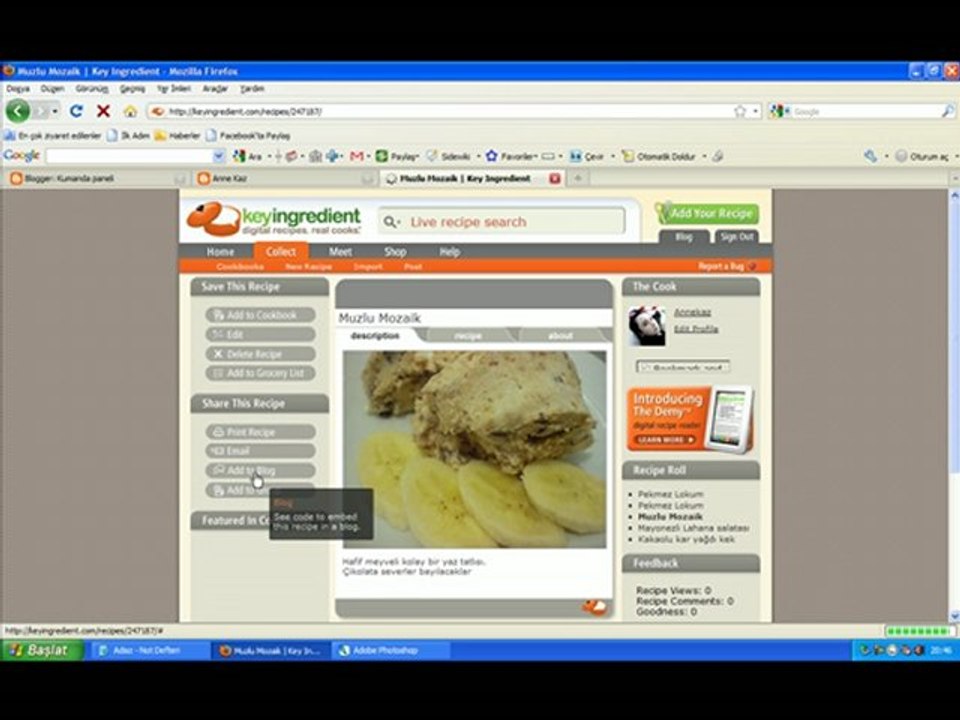This screenshot has width=960, height=720.
Task: Select the recipe tab of Muzlu Mozaik
Action: coord(468,336)
